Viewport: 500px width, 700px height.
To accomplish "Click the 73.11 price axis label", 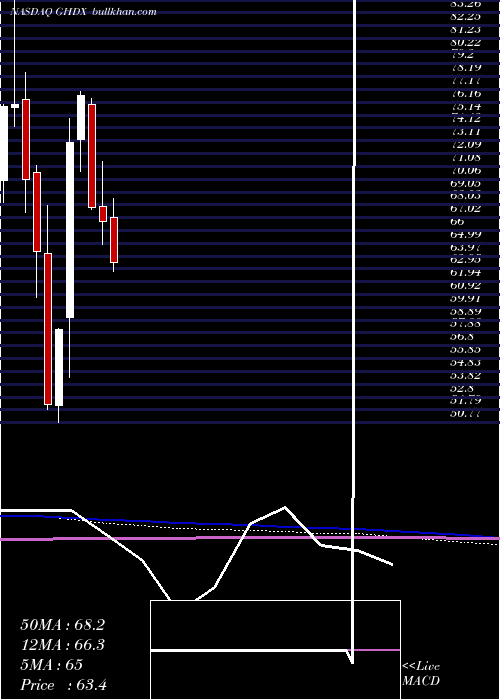I will (466, 131).
